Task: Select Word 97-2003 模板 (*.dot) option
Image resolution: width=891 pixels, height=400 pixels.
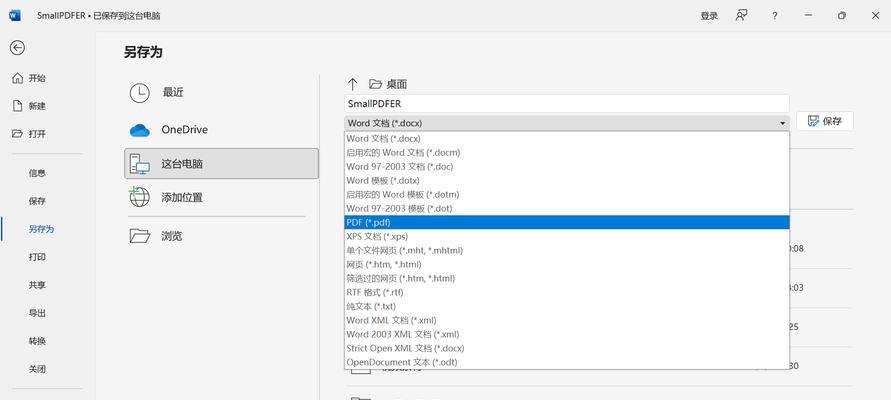Action: point(567,209)
